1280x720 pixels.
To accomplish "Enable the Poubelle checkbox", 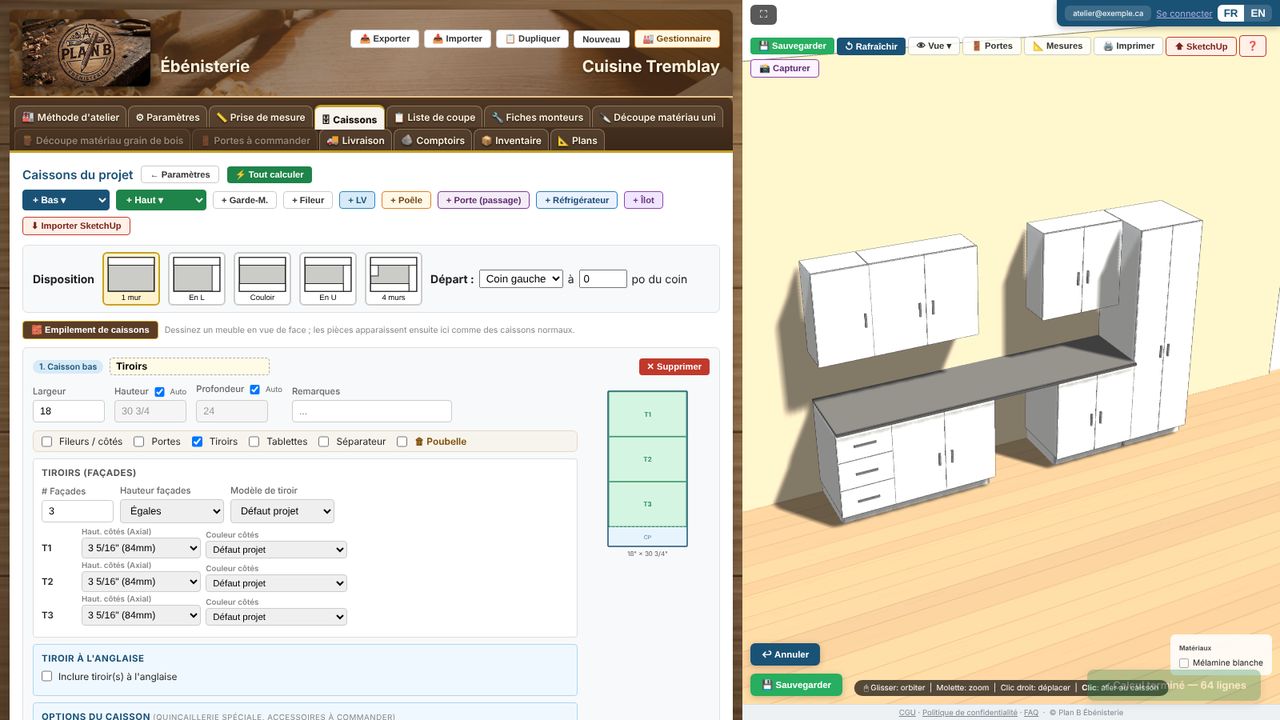I will coord(402,441).
